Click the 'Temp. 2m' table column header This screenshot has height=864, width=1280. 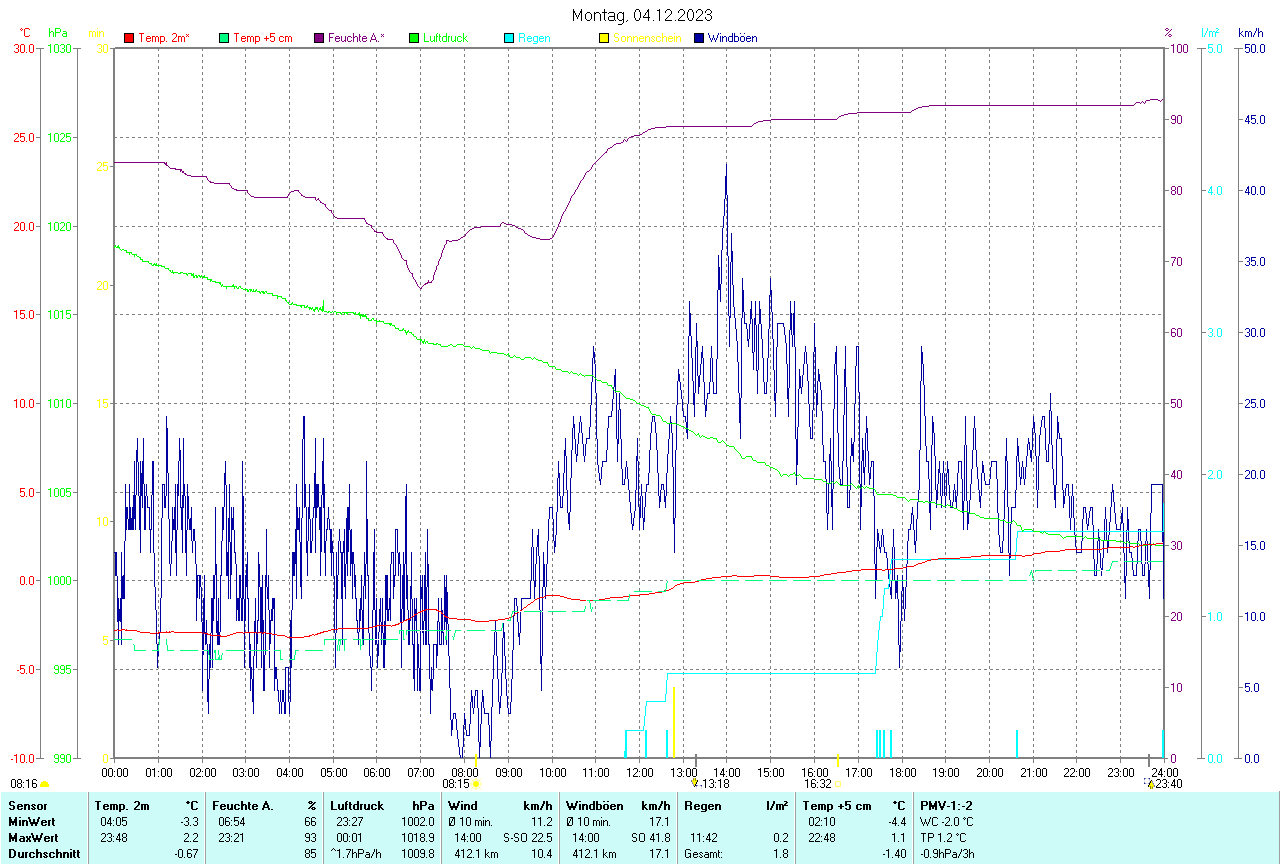[x=122, y=805]
